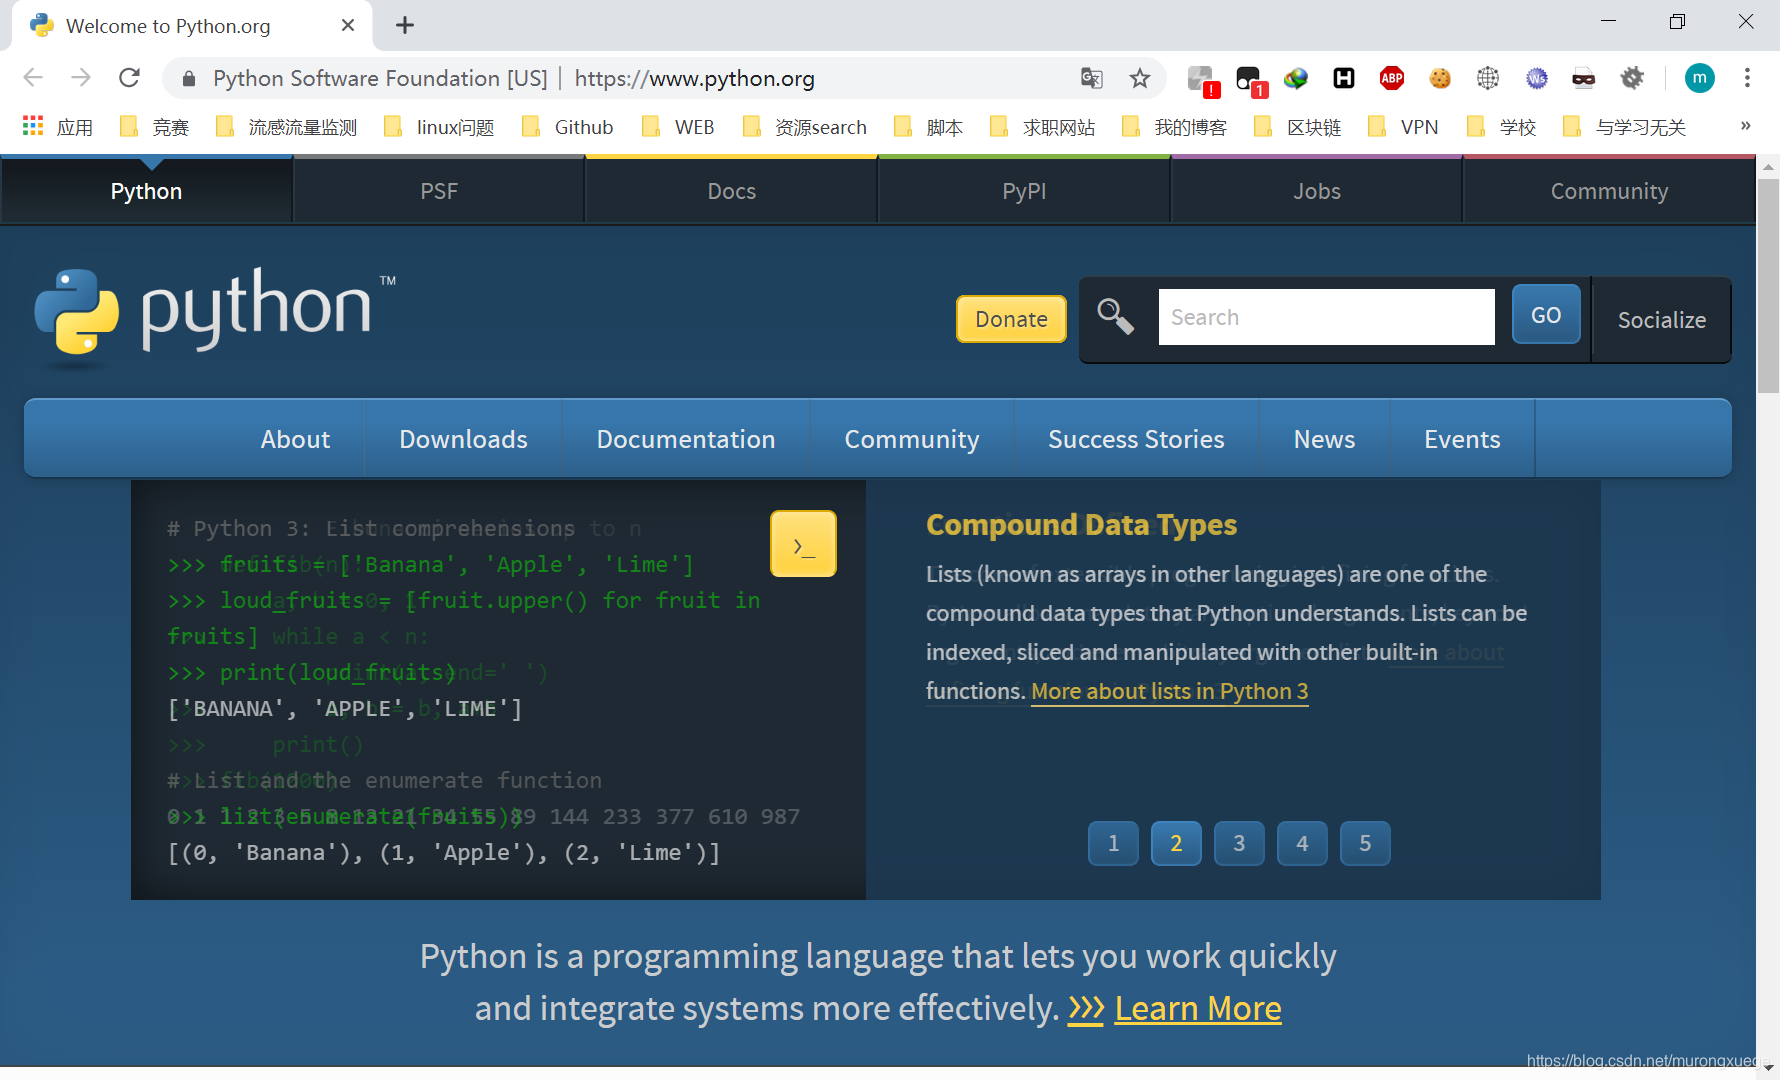Viewport: 1780px width, 1080px height.
Task: Click the browser forward arrow
Action: [81, 78]
